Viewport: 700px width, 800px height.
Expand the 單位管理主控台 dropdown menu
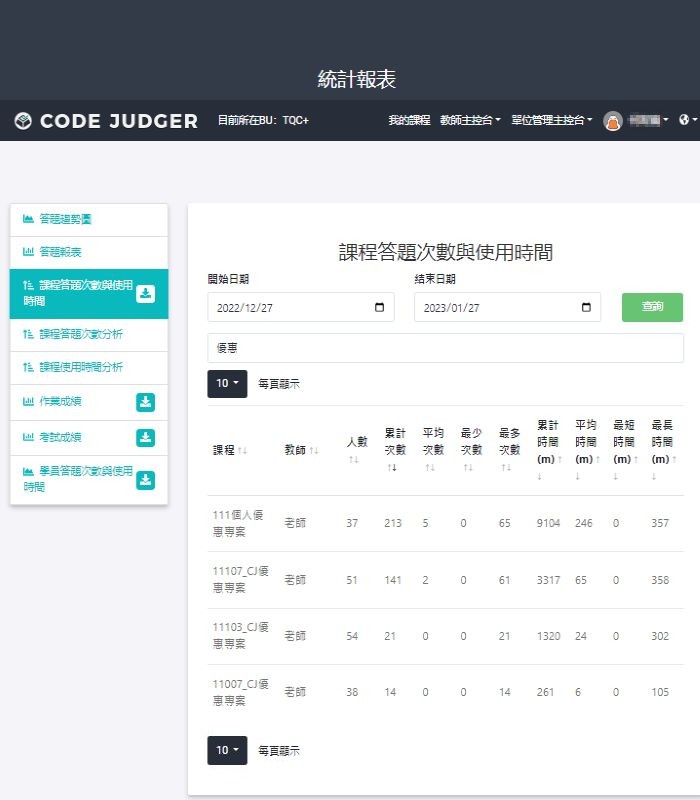point(551,121)
